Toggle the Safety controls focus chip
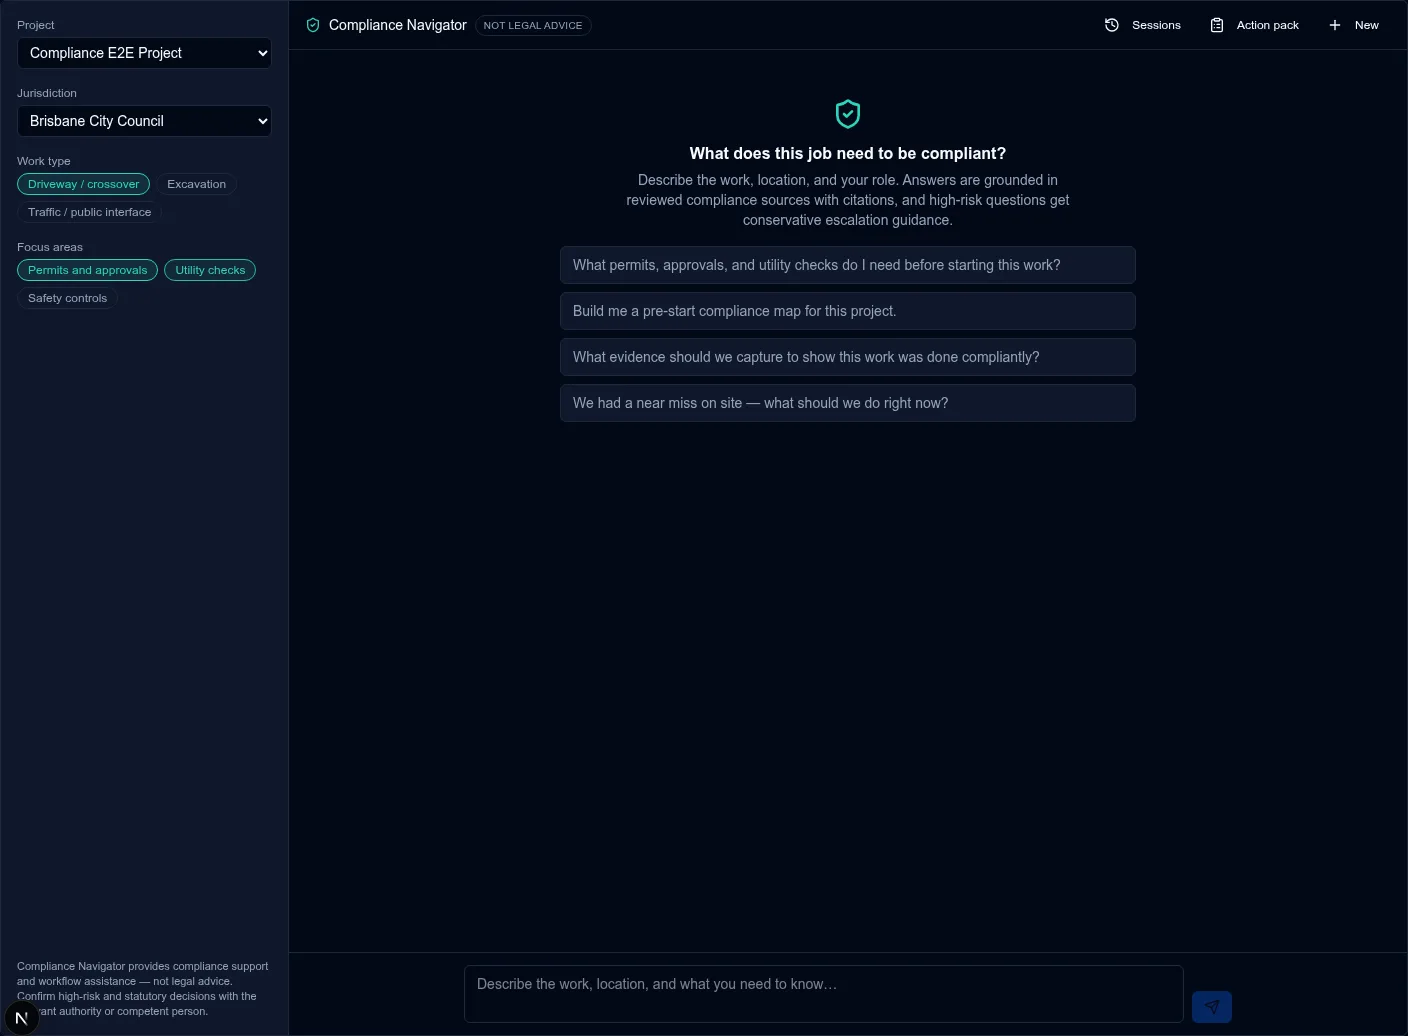The width and height of the screenshot is (1408, 1036). 67,298
